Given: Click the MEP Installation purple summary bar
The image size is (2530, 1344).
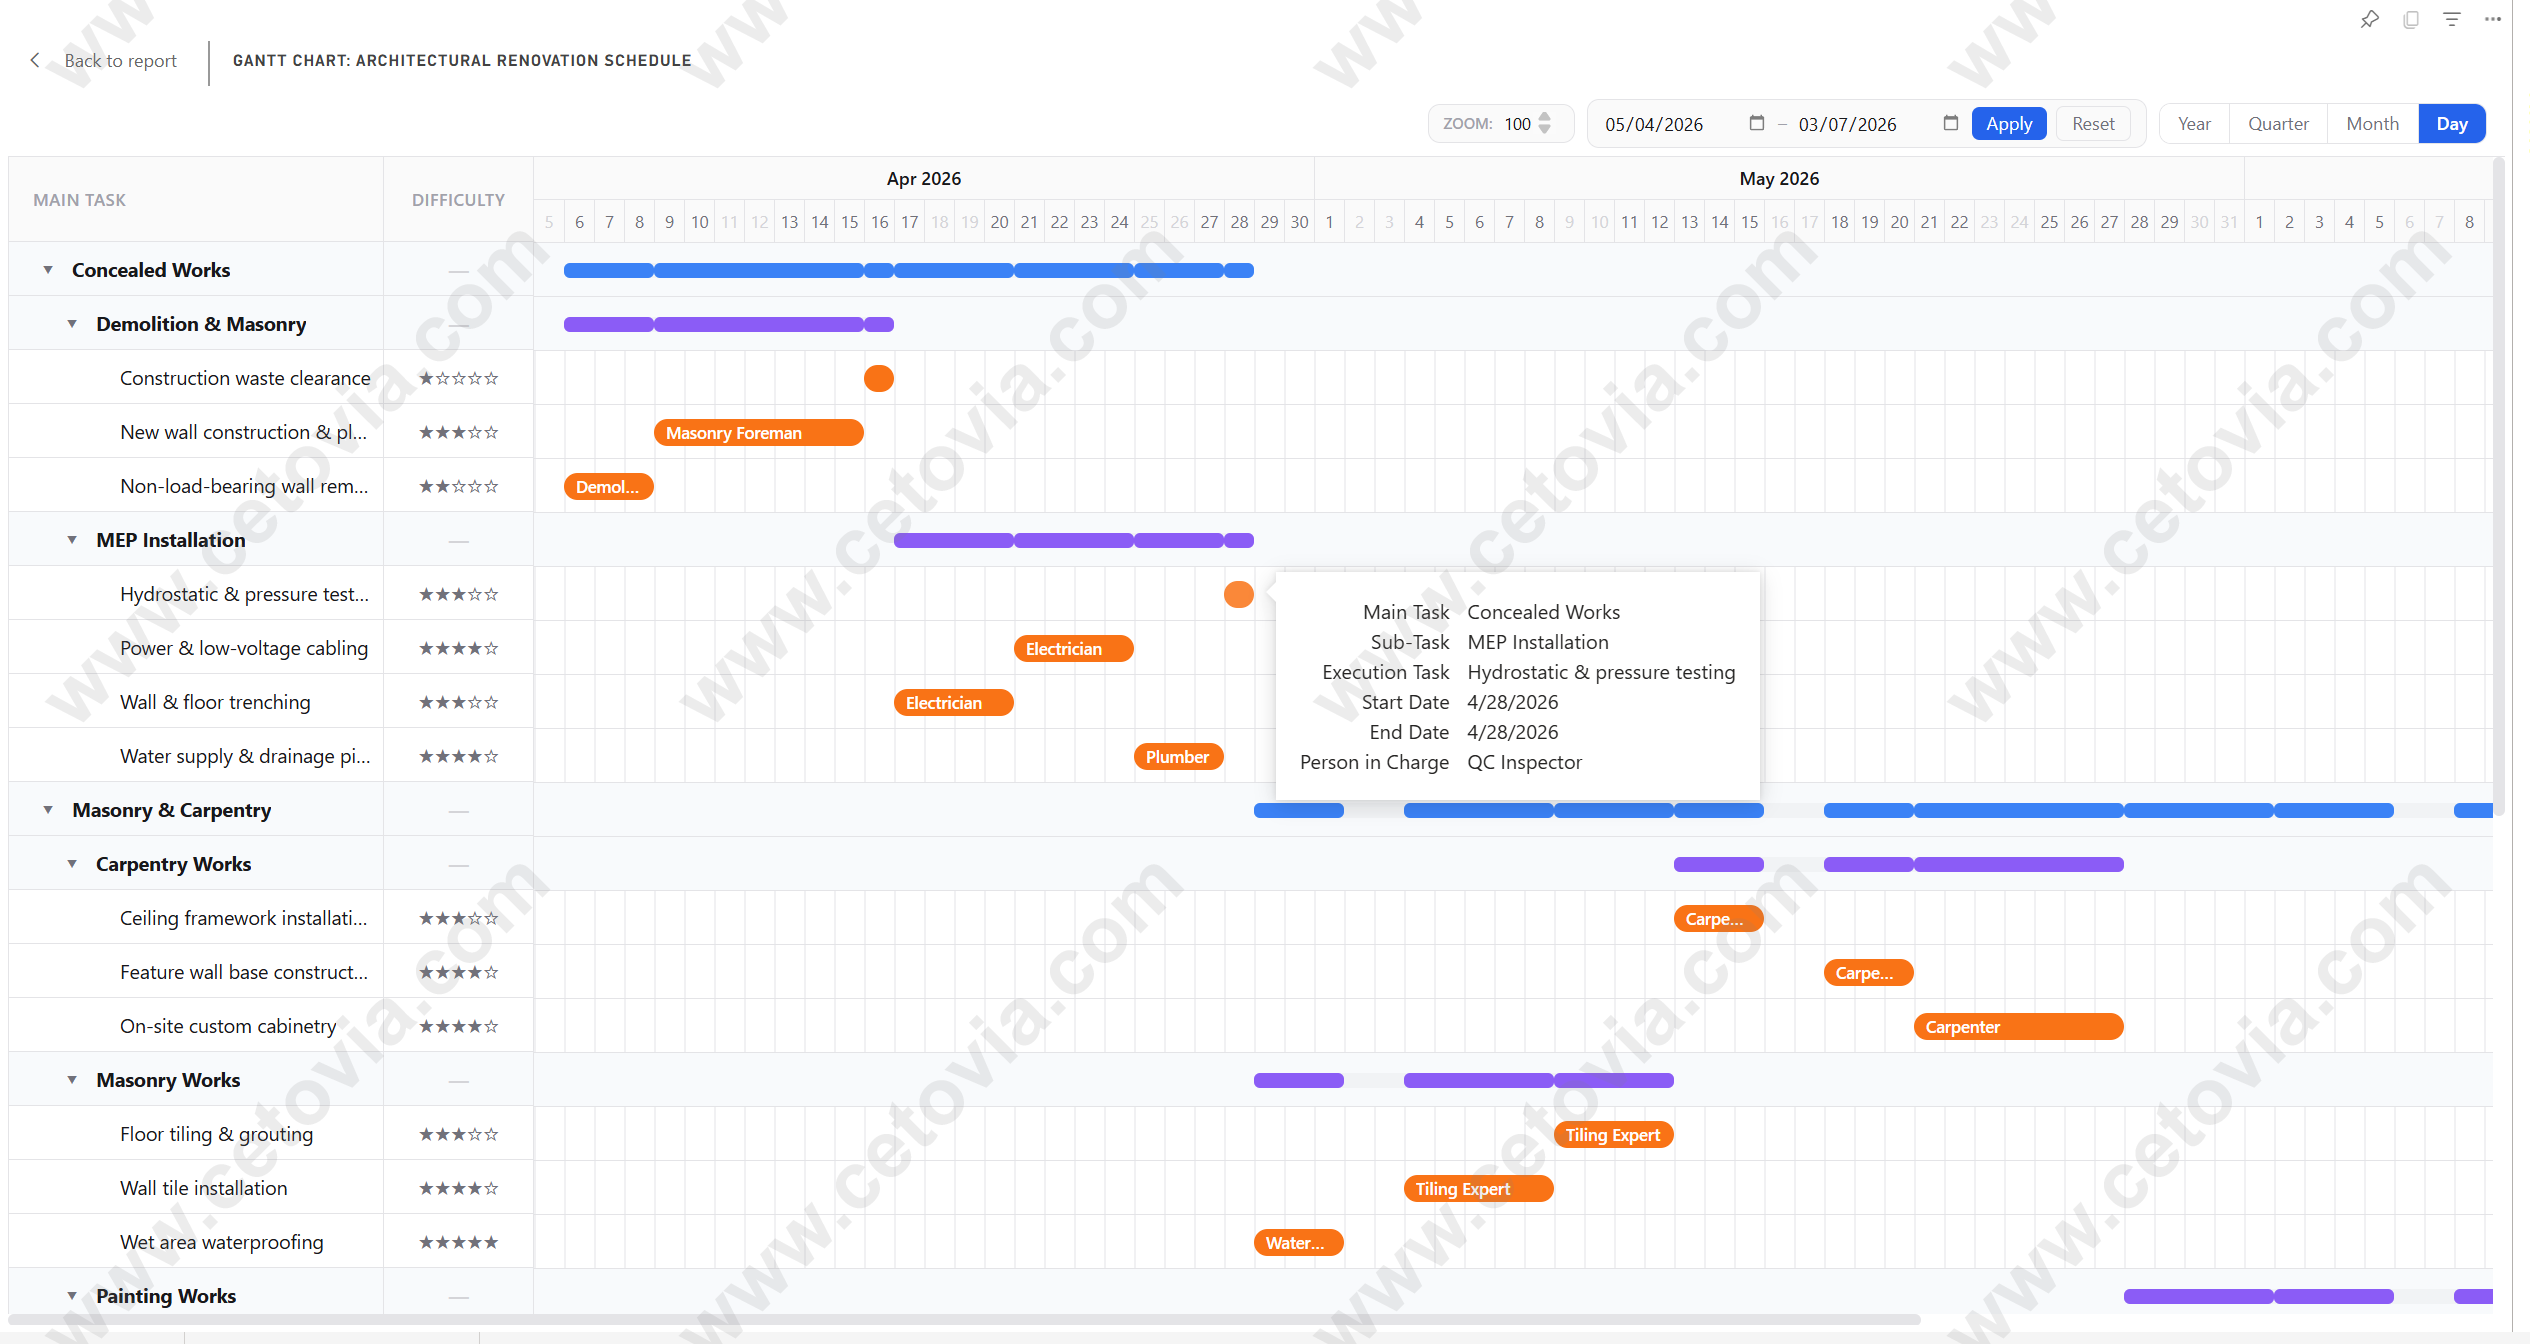Looking at the screenshot, I should [x=1073, y=540].
